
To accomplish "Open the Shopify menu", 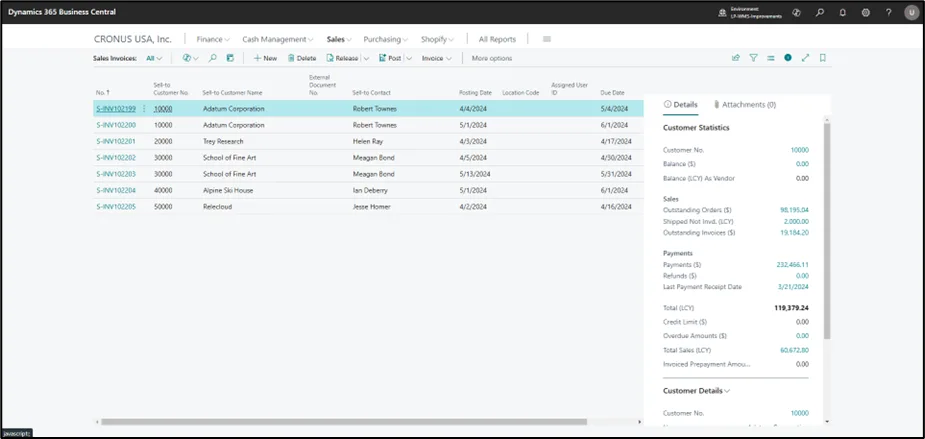I will point(438,39).
